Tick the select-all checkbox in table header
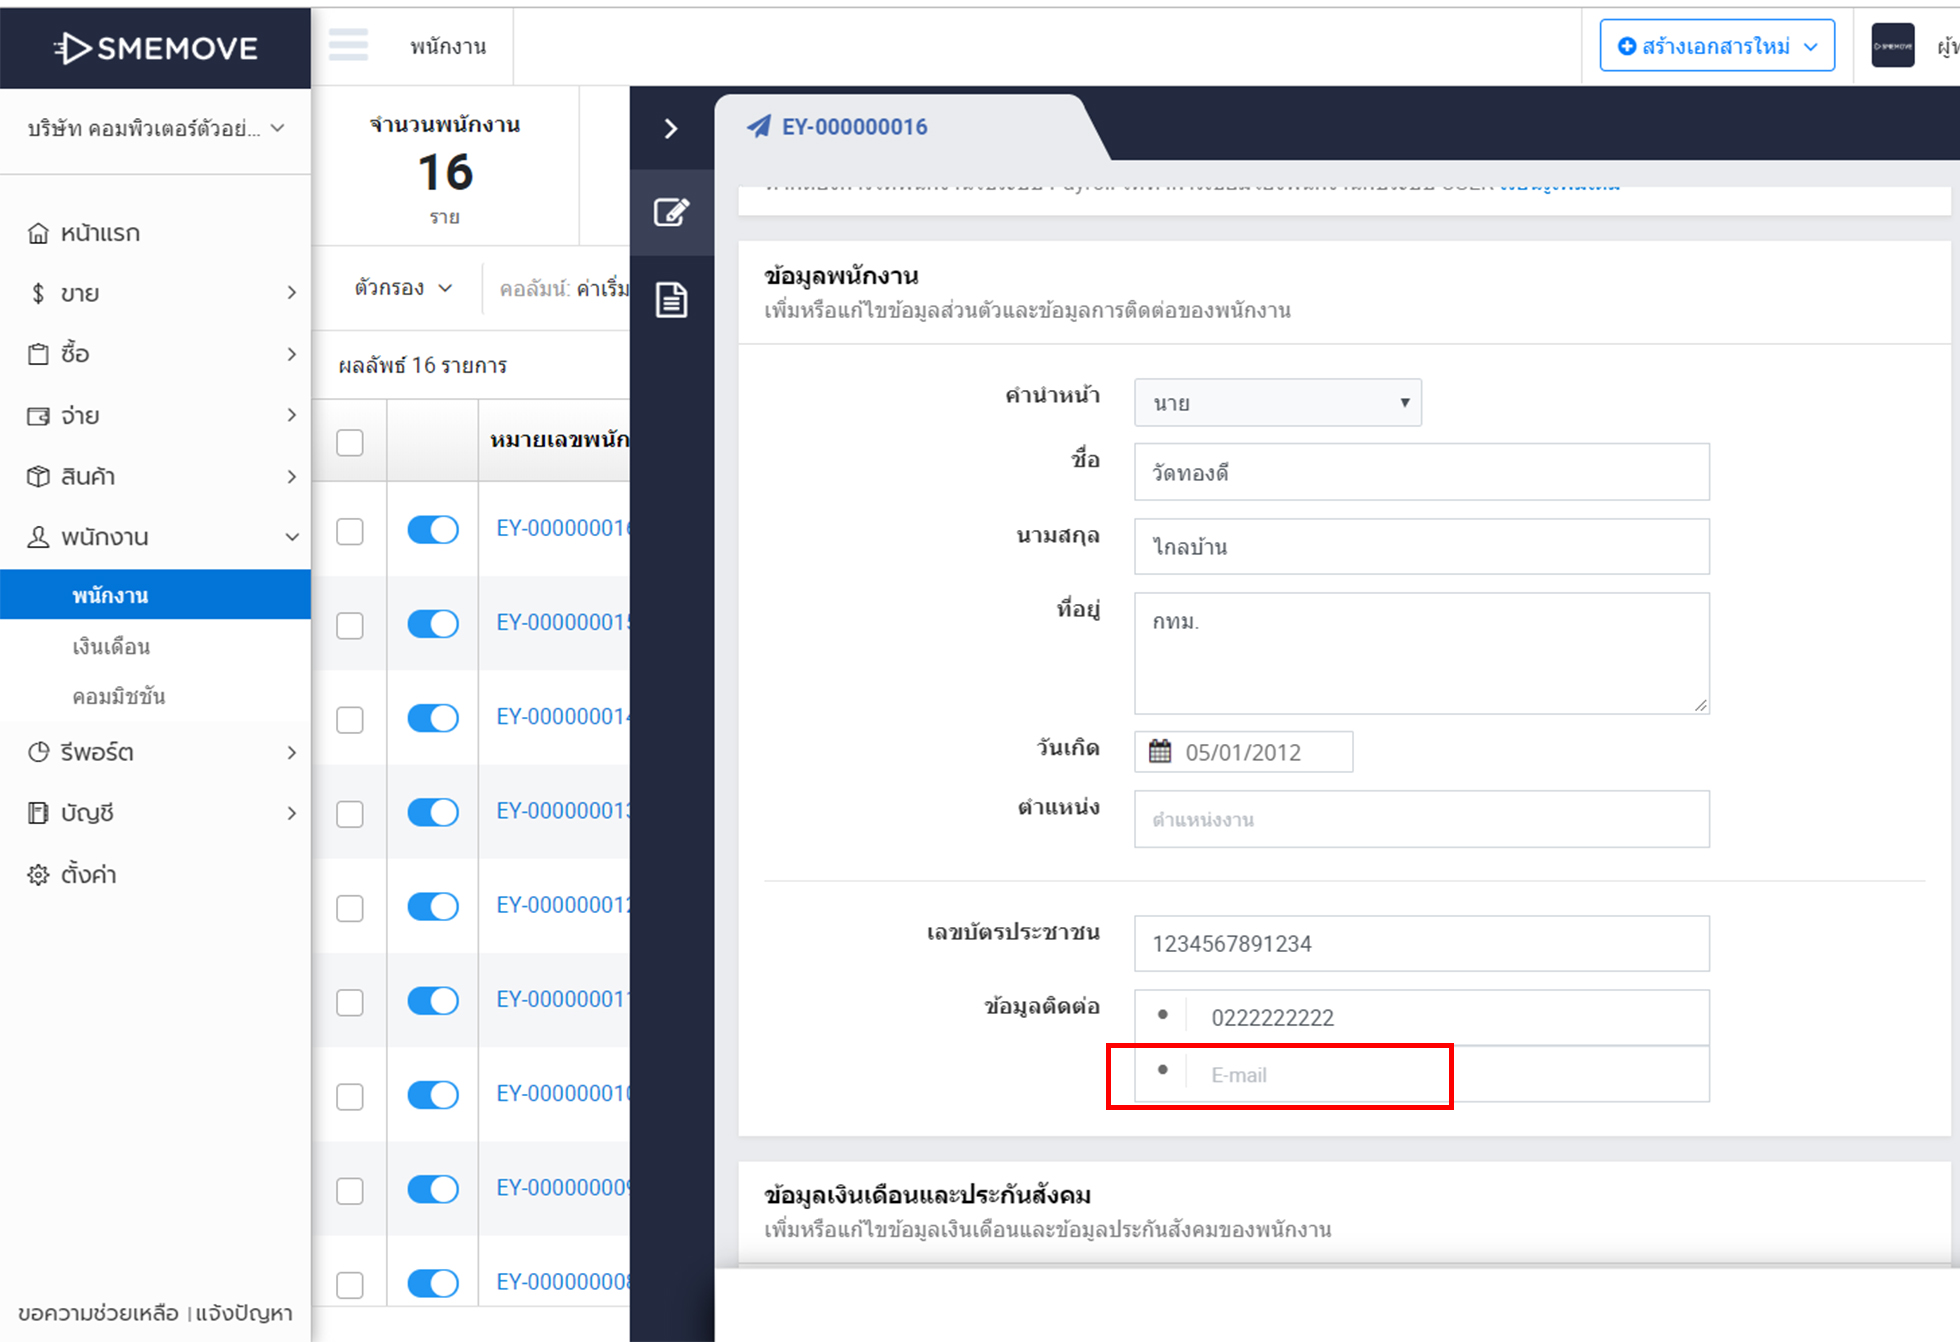This screenshot has width=1960, height=1342. pos(350,442)
